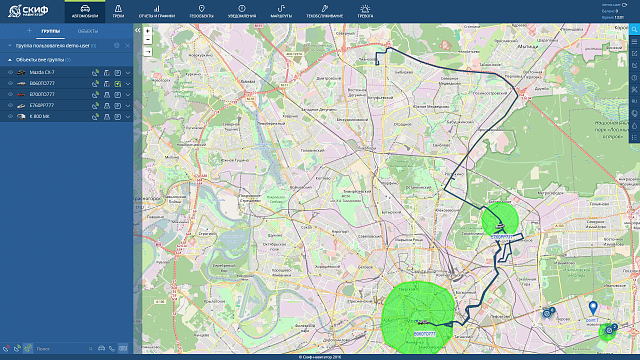Log out using icon beside demo-user

624,4
